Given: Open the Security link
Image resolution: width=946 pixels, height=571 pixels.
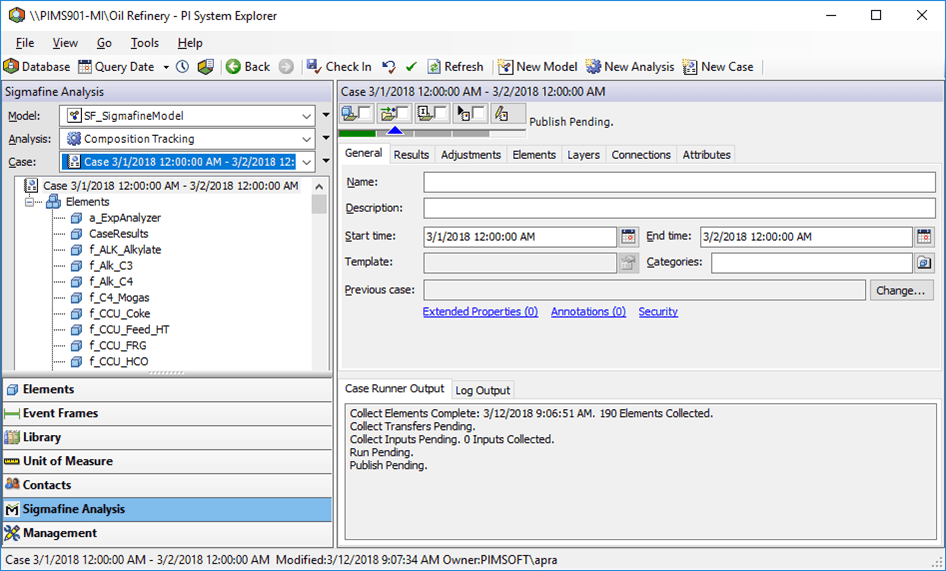Looking at the screenshot, I should click(x=658, y=311).
